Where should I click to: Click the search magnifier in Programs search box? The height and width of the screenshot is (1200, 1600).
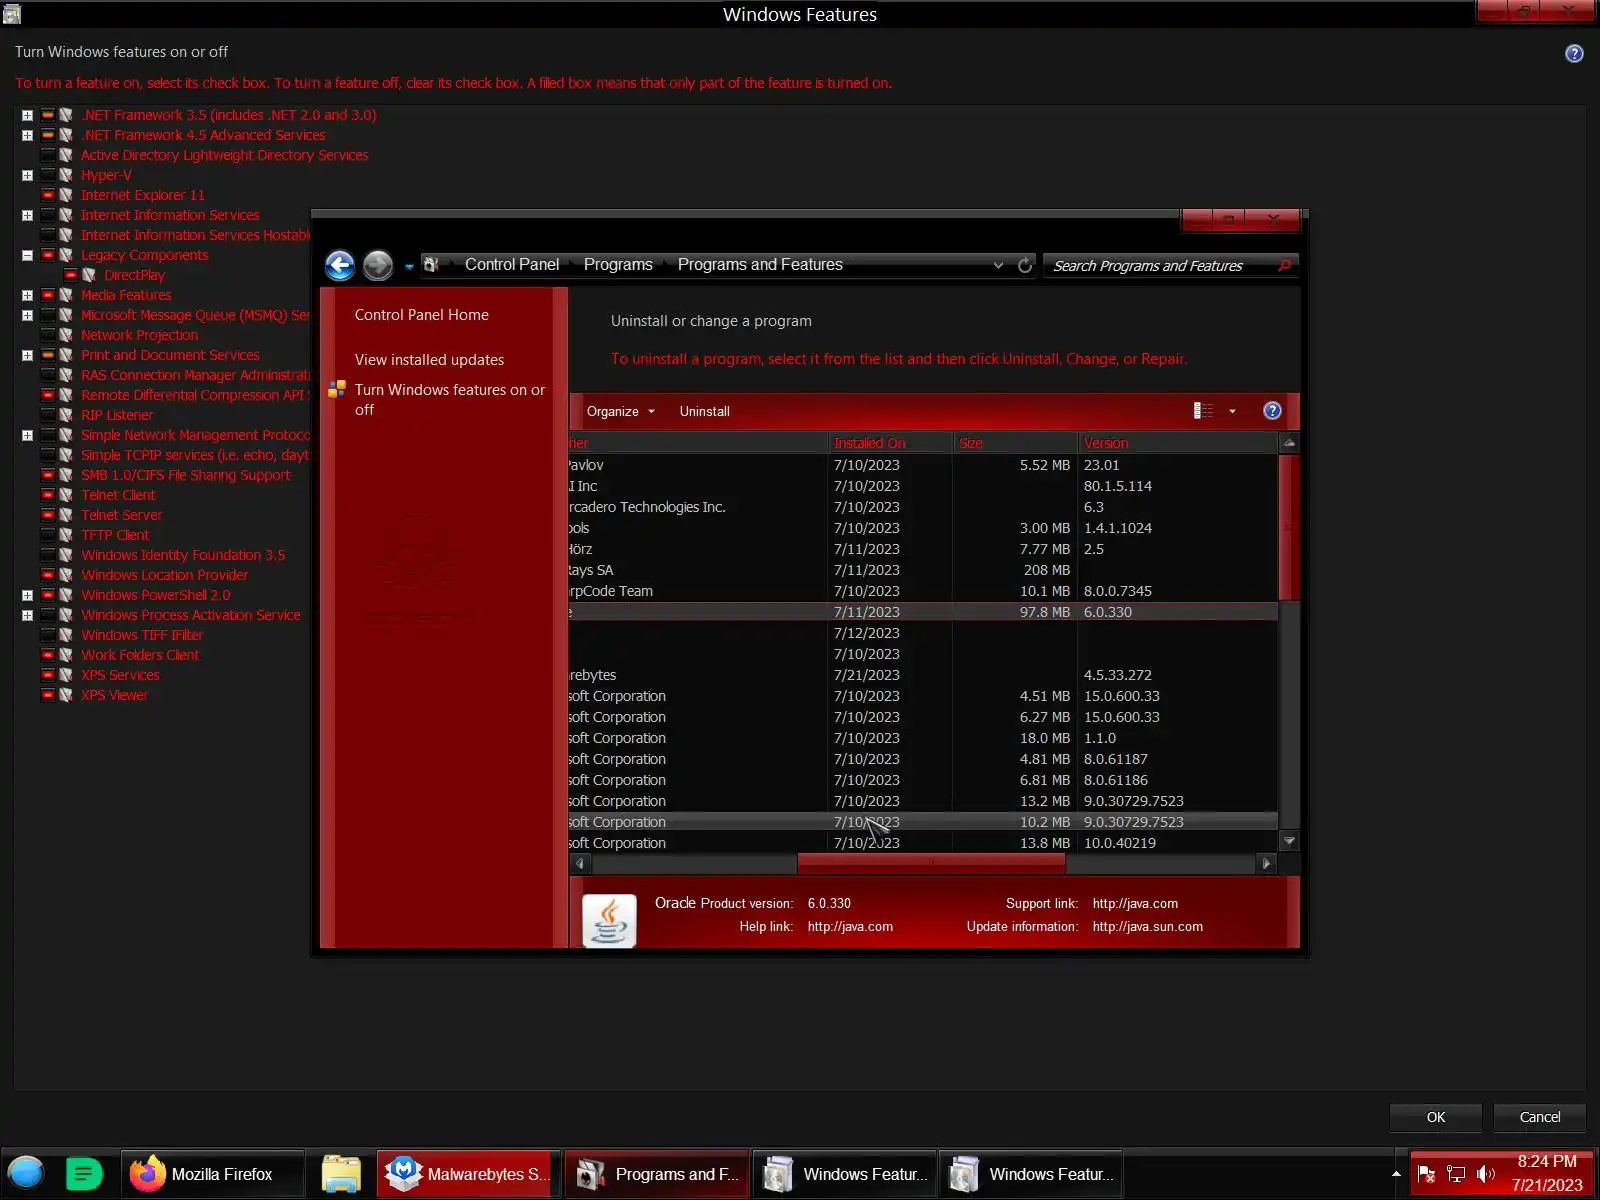coord(1285,265)
